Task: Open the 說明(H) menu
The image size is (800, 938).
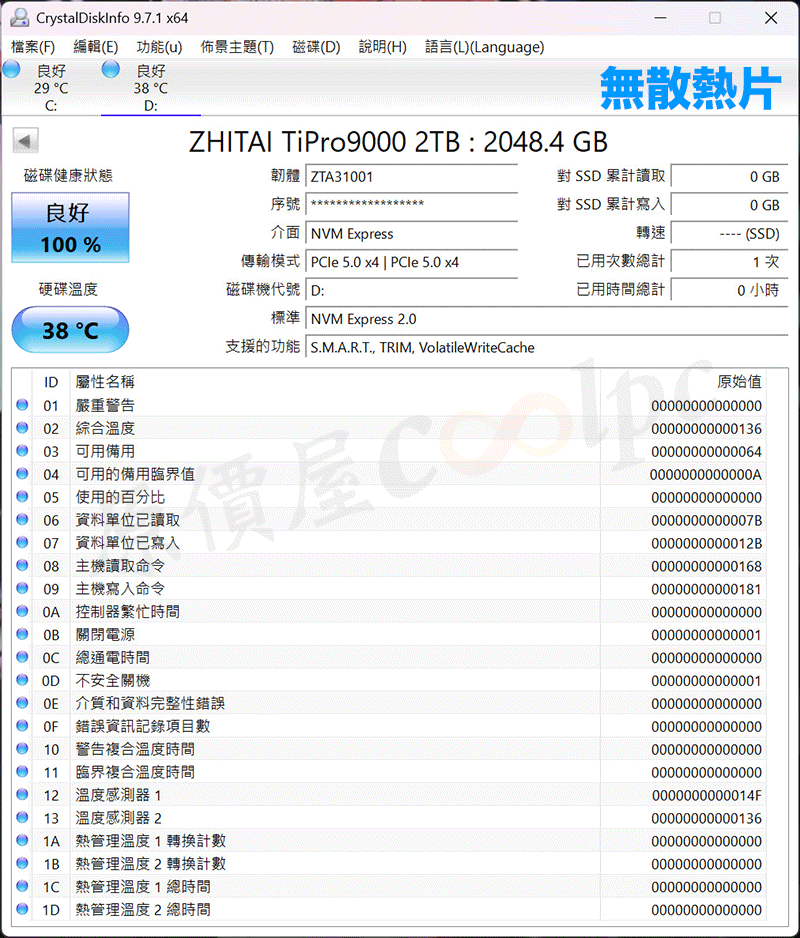Action: click(382, 47)
